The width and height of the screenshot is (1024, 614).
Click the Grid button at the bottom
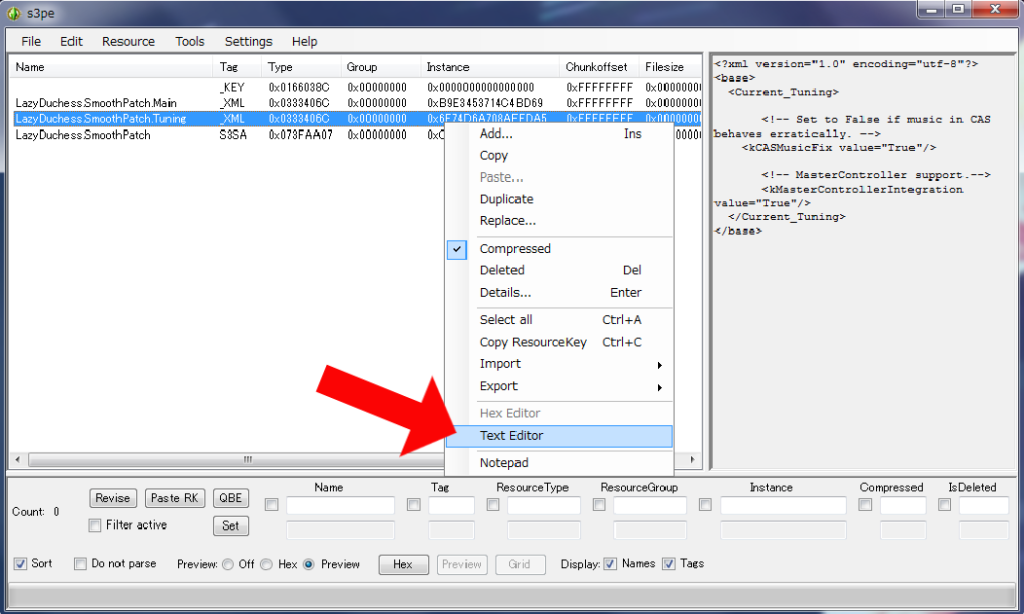tap(520, 563)
